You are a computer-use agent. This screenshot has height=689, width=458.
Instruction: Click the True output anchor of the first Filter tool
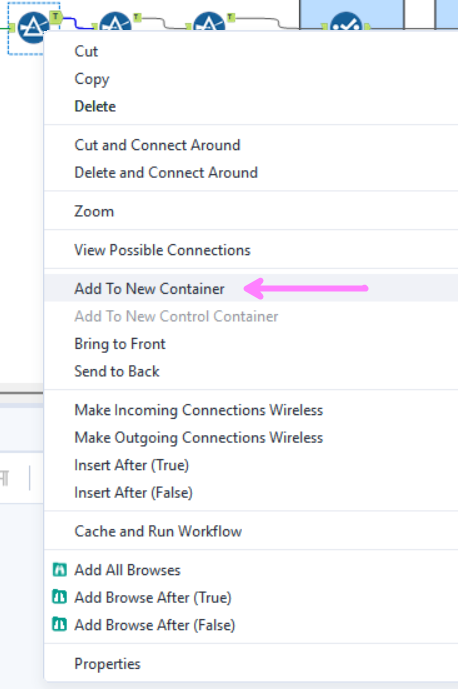55,17
